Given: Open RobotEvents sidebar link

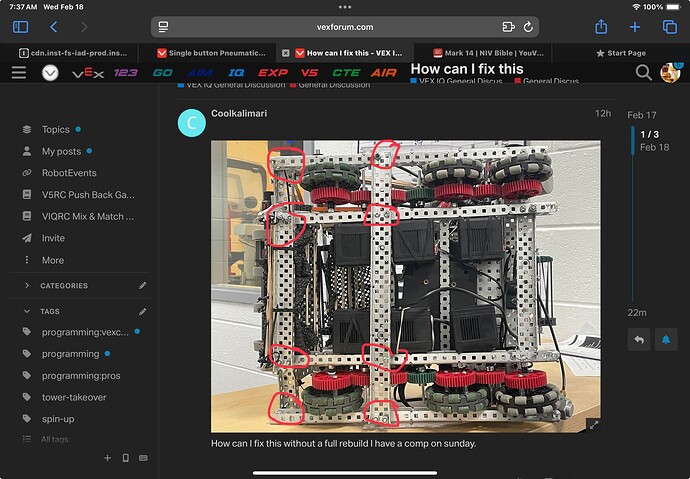Looking at the screenshot, I should 69,173.
